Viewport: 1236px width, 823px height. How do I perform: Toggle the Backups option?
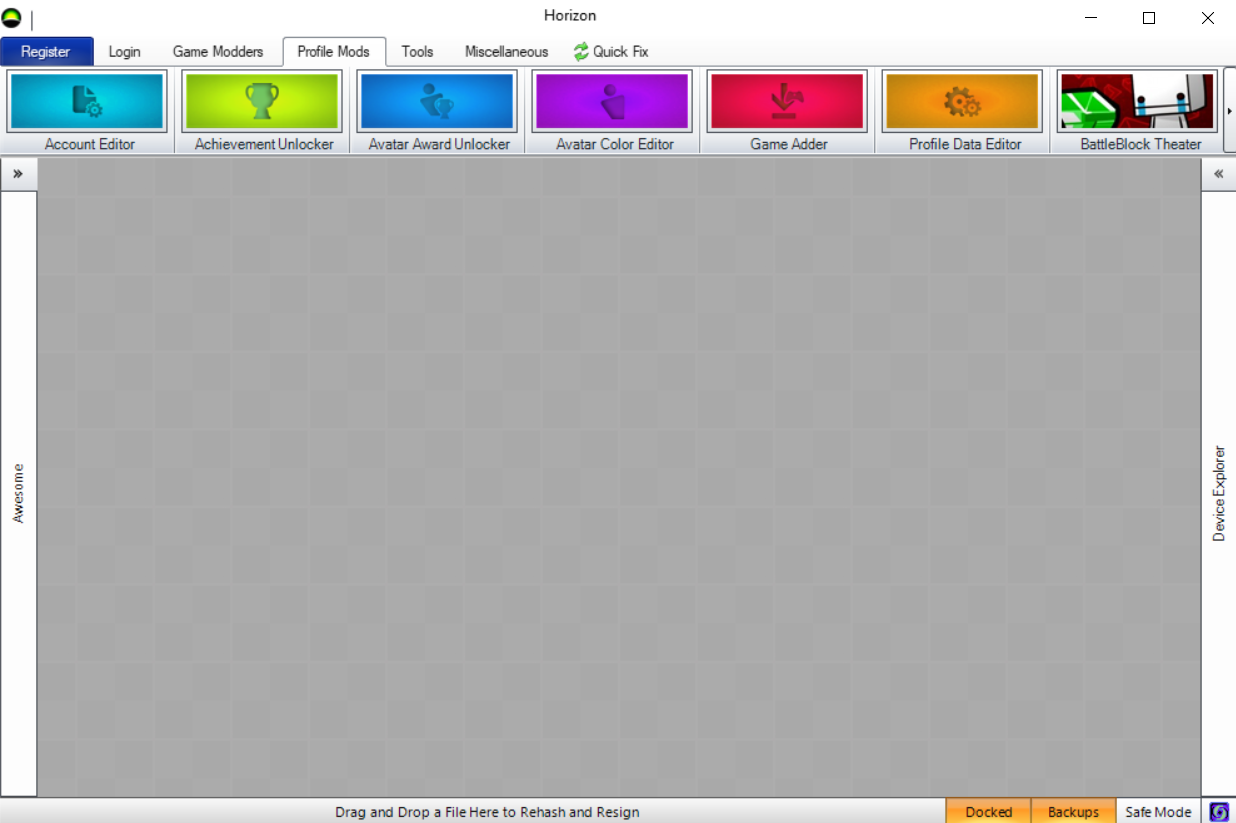pyautogui.click(x=1072, y=812)
